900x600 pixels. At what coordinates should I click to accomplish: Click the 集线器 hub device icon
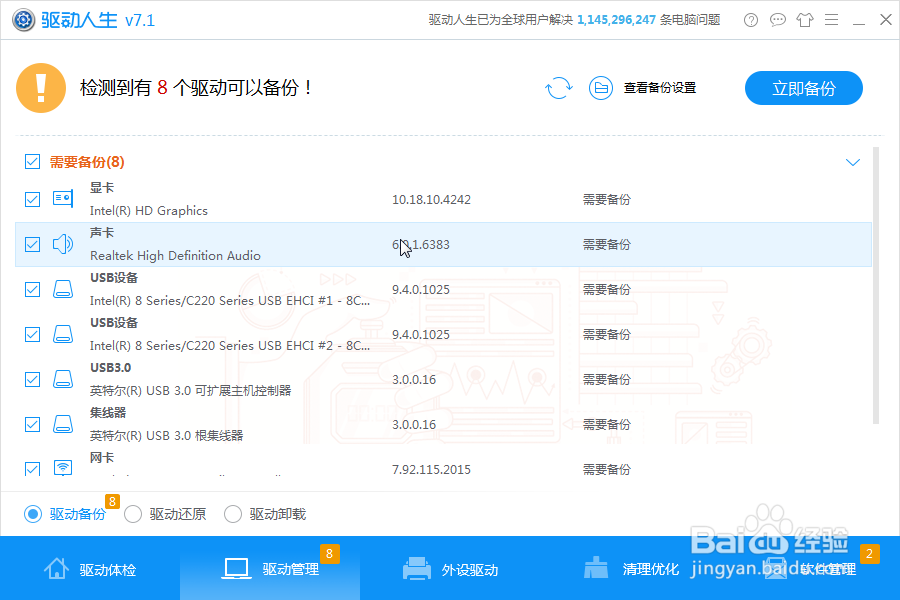(x=63, y=424)
